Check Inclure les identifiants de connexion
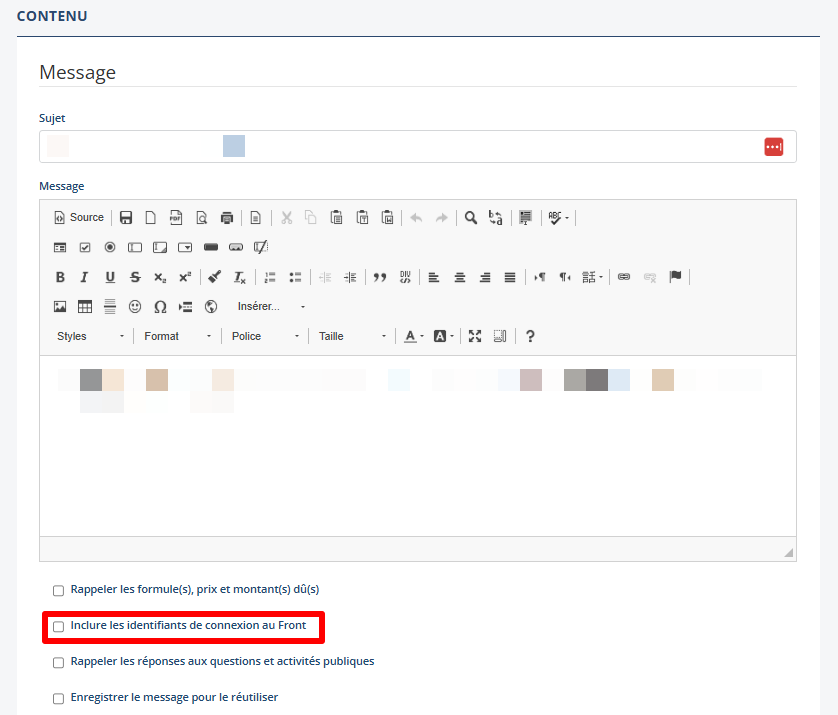Screen dimensions: 838x715 pos(58,626)
